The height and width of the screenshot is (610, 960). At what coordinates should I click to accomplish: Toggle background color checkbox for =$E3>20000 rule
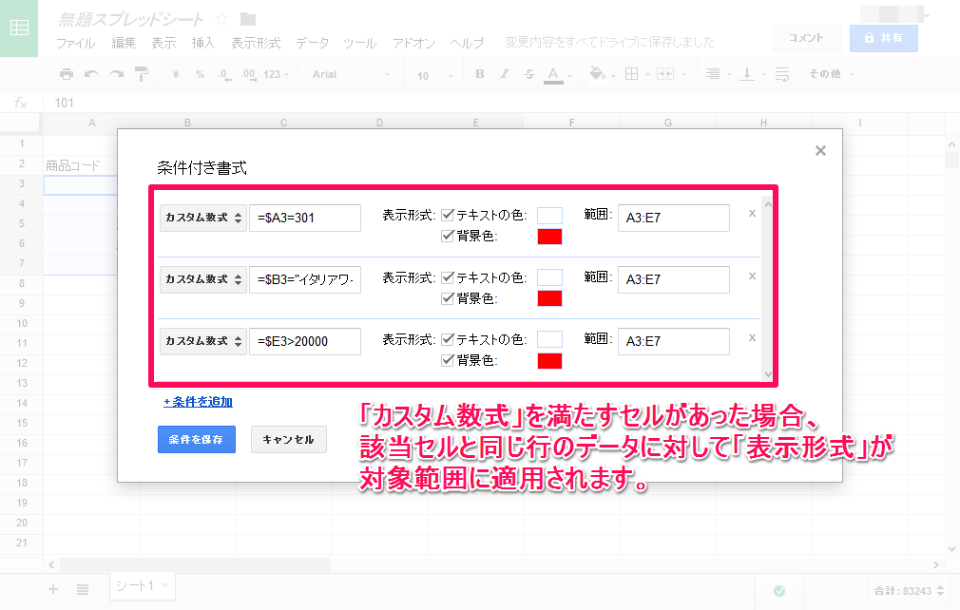pyautogui.click(x=447, y=360)
